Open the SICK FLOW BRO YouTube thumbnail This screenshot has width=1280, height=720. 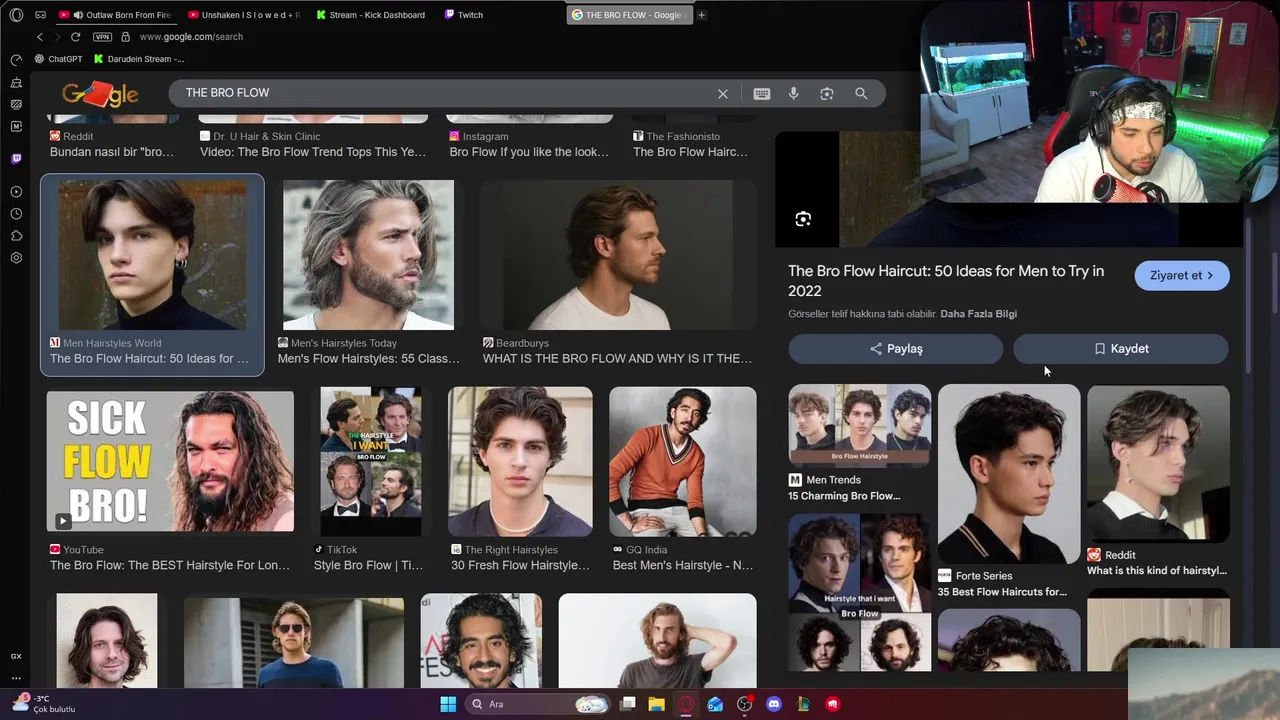(170, 461)
